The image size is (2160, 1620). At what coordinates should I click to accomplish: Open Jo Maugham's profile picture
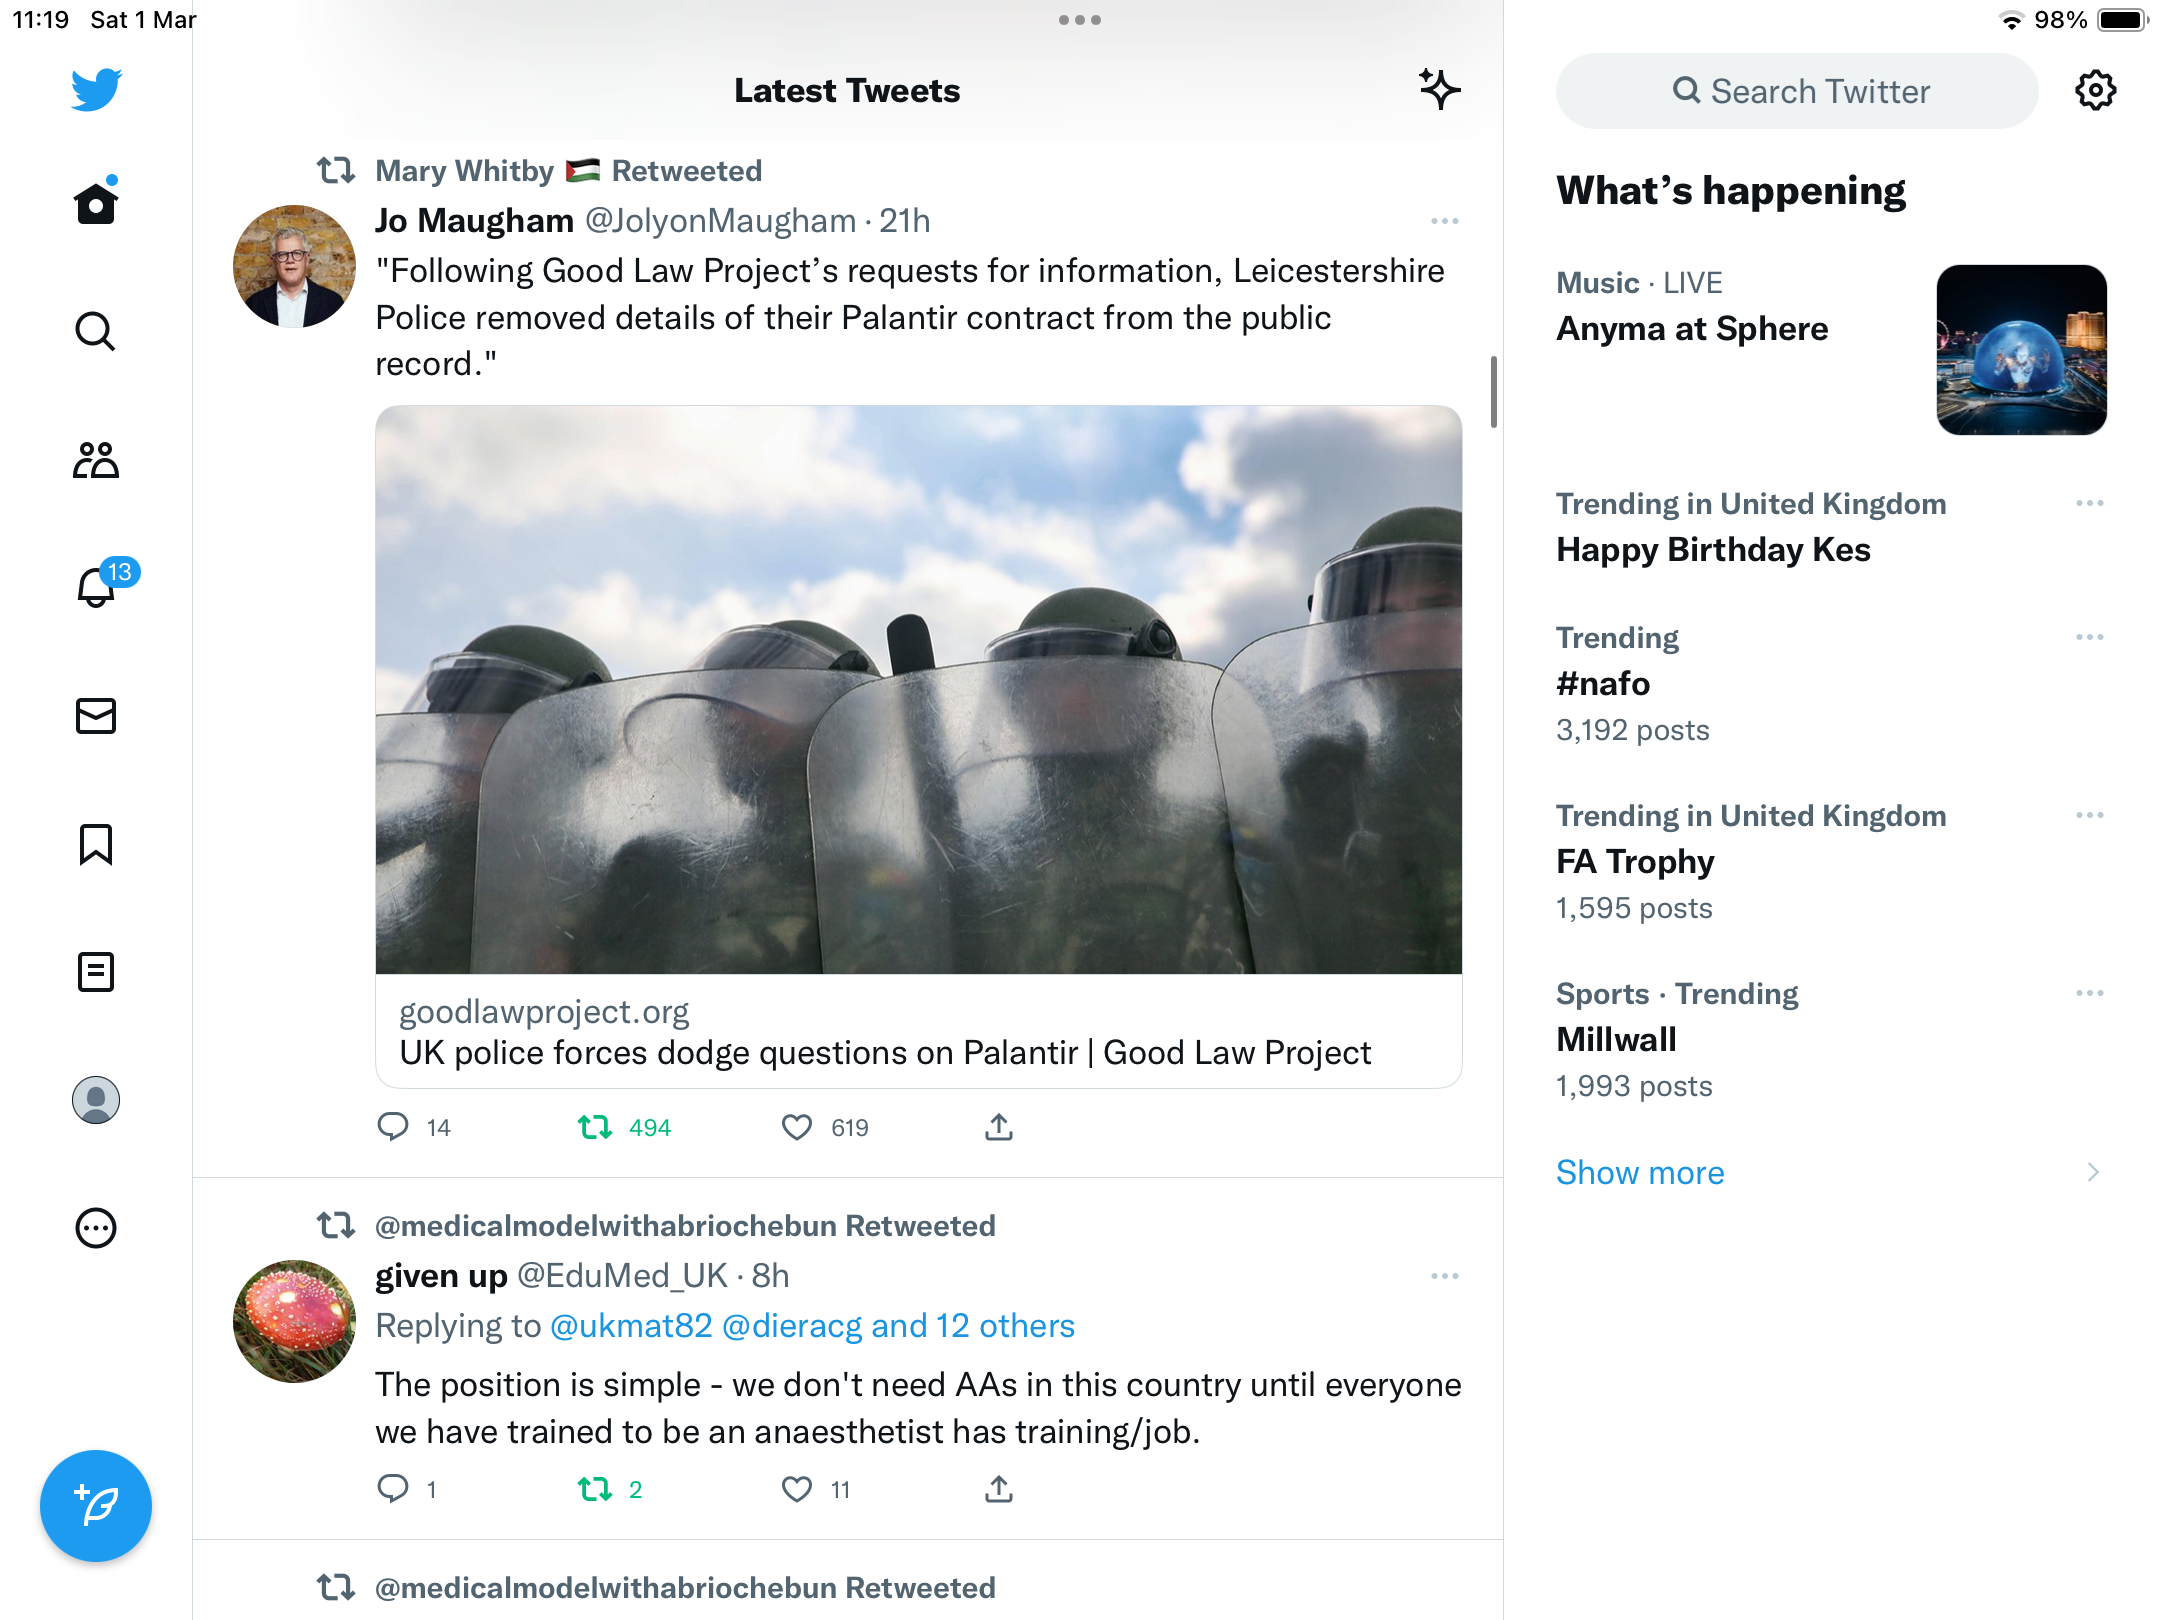[294, 267]
